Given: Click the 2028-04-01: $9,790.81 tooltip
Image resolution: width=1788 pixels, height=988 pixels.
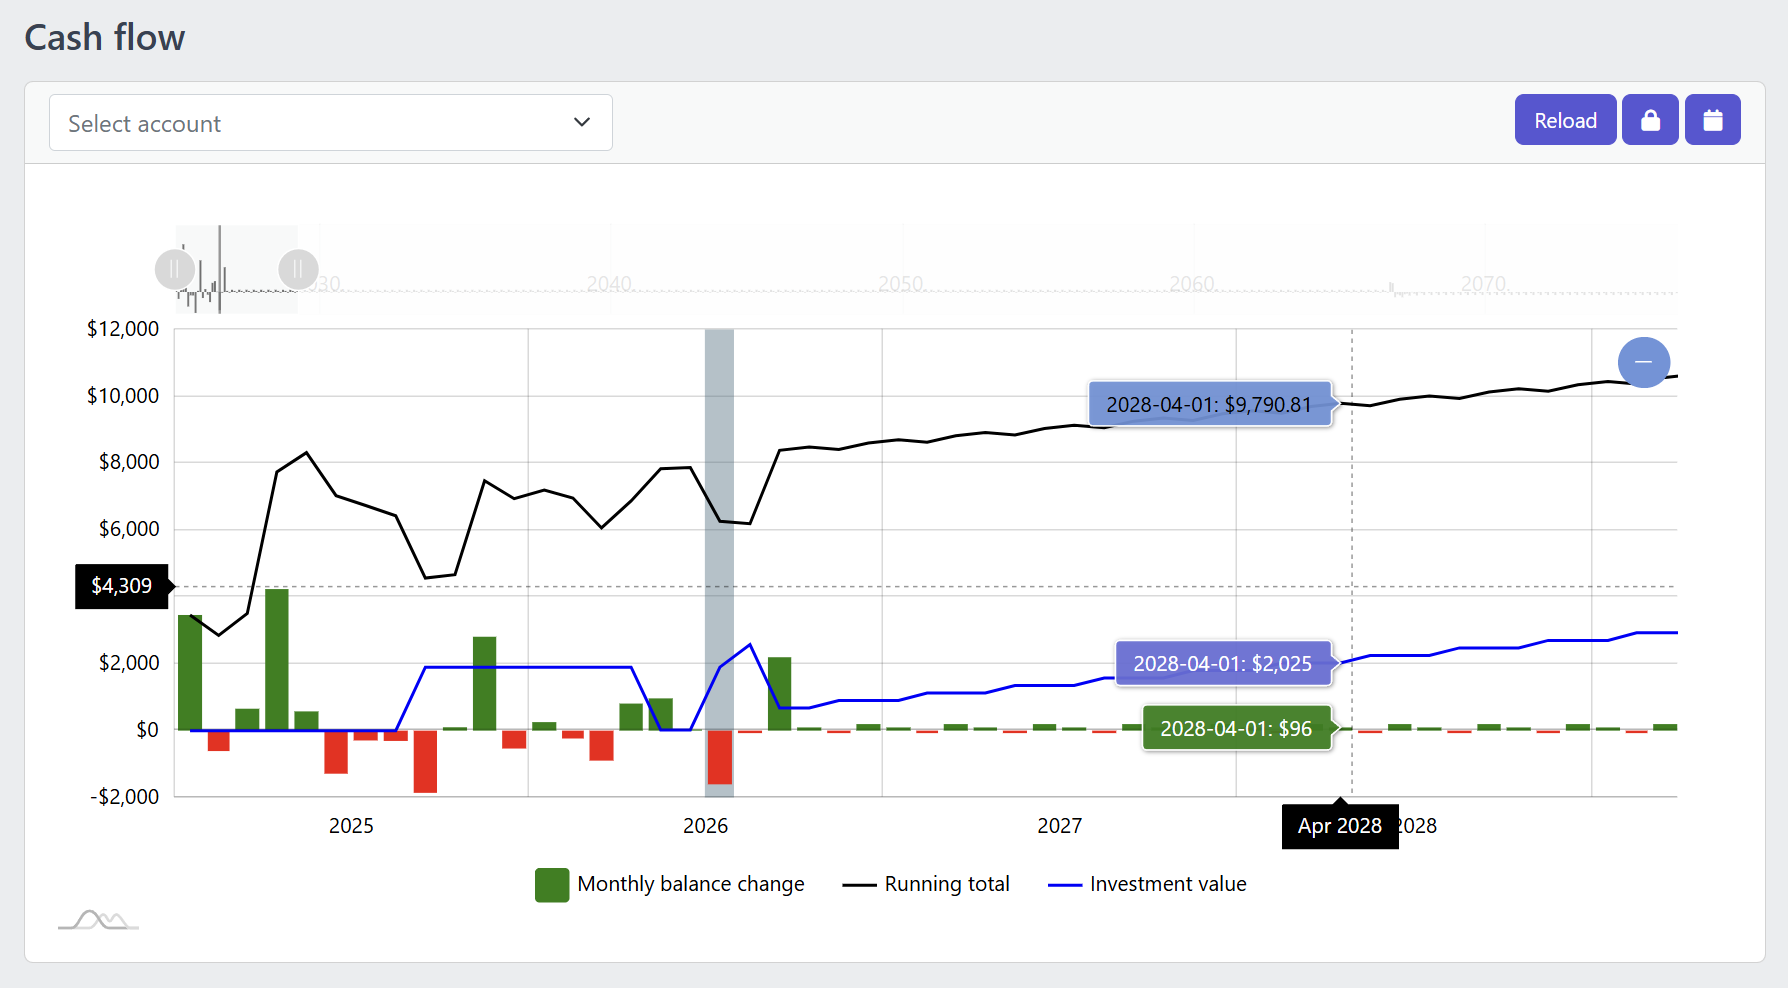Looking at the screenshot, I should pyautogui.click(x=1209, y=404).
